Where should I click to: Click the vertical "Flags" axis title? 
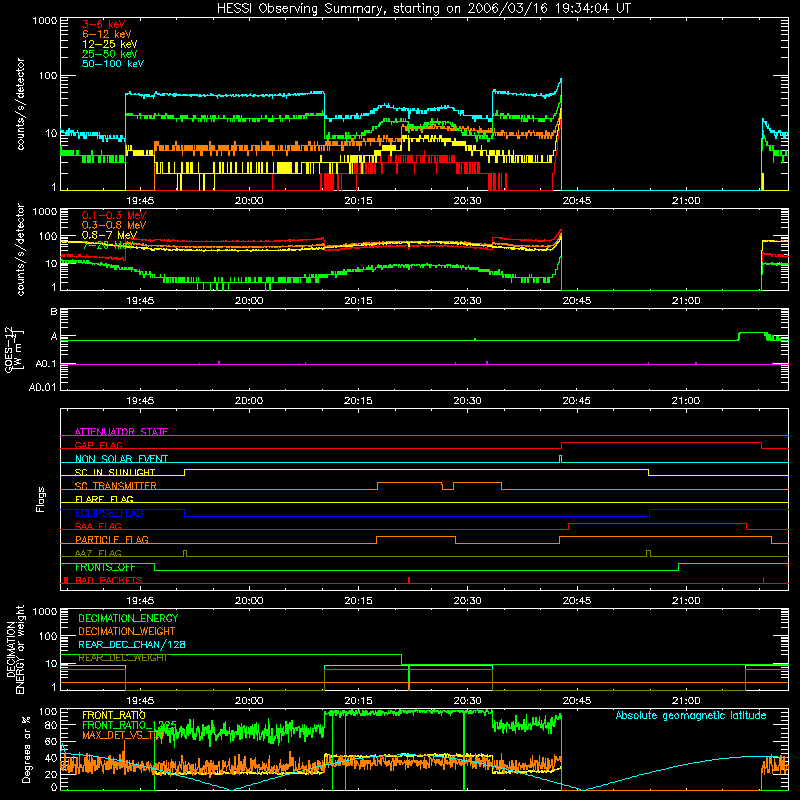tap(41, 499)
